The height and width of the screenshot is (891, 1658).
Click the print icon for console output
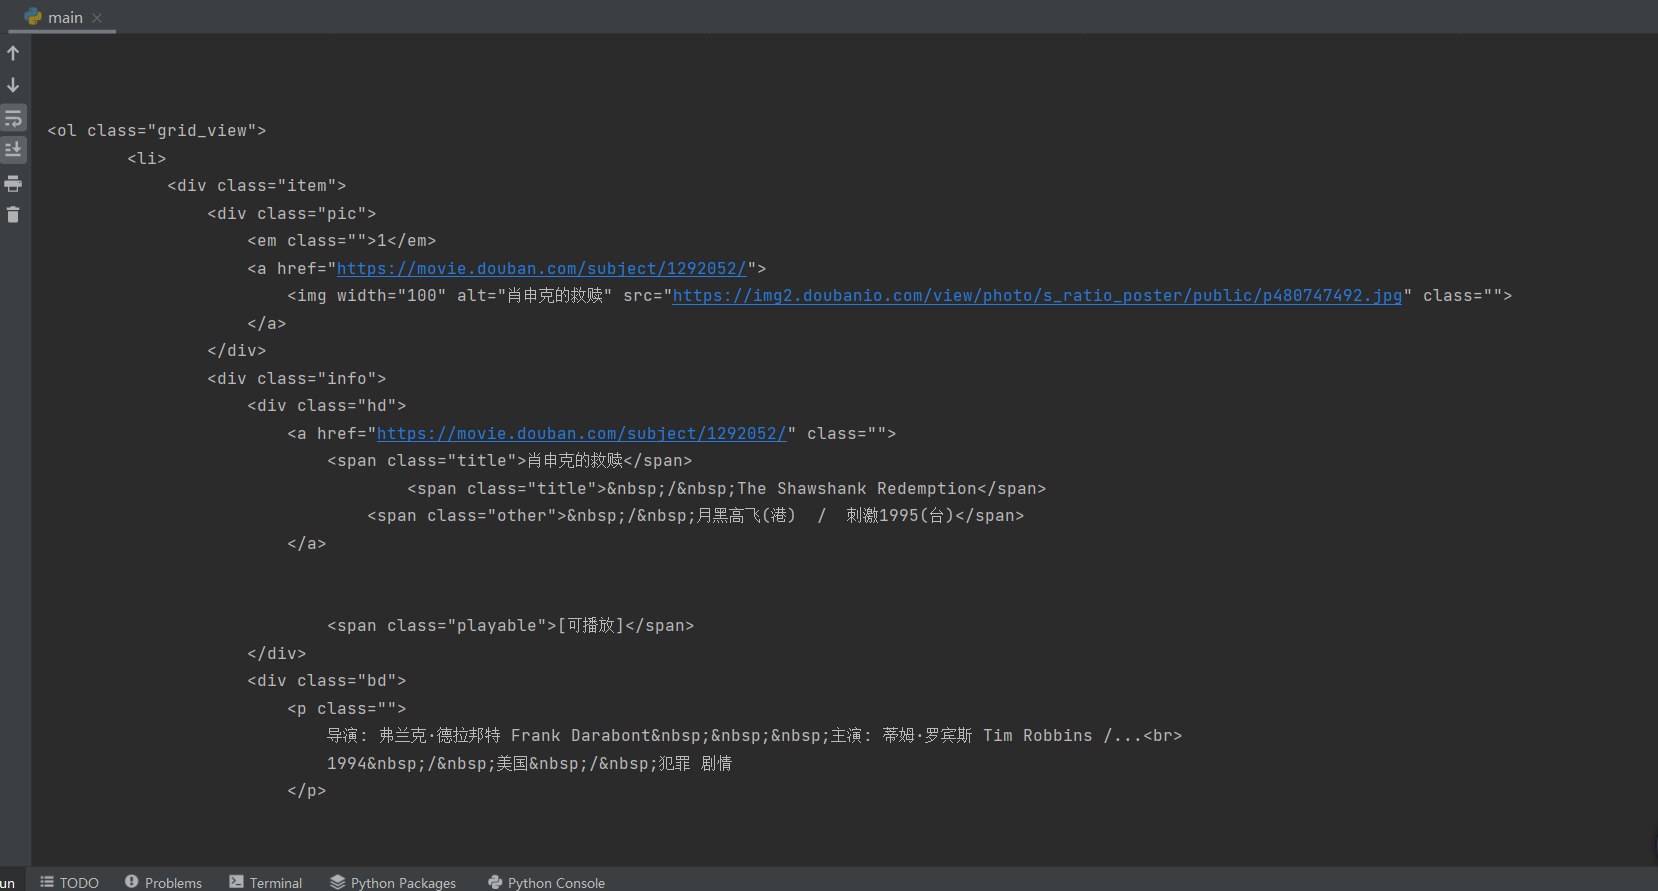click(13, 183)
